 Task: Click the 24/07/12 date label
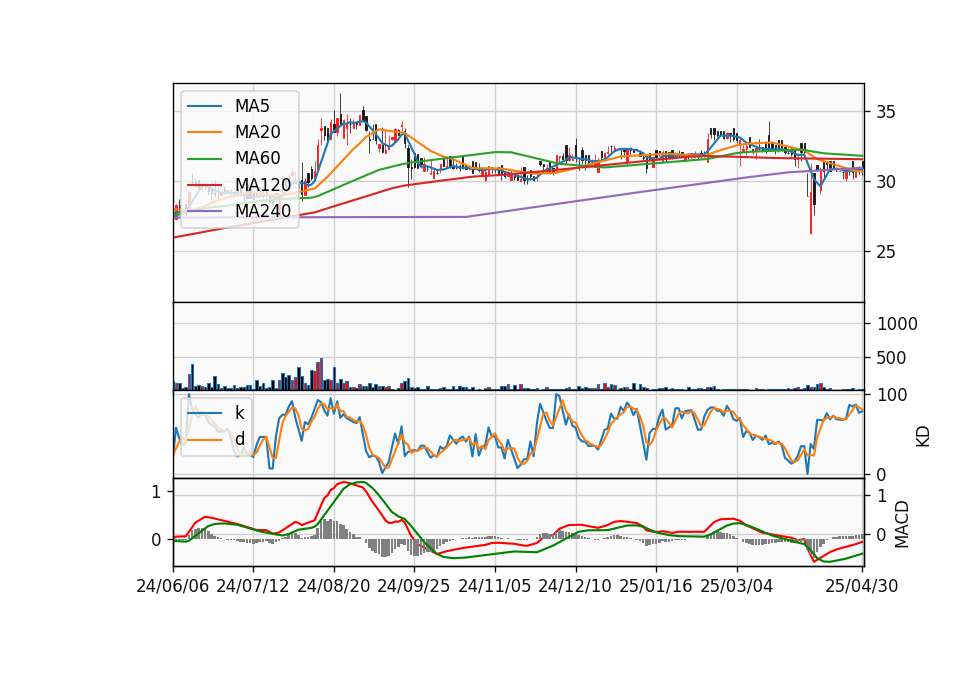pos(253,586)
